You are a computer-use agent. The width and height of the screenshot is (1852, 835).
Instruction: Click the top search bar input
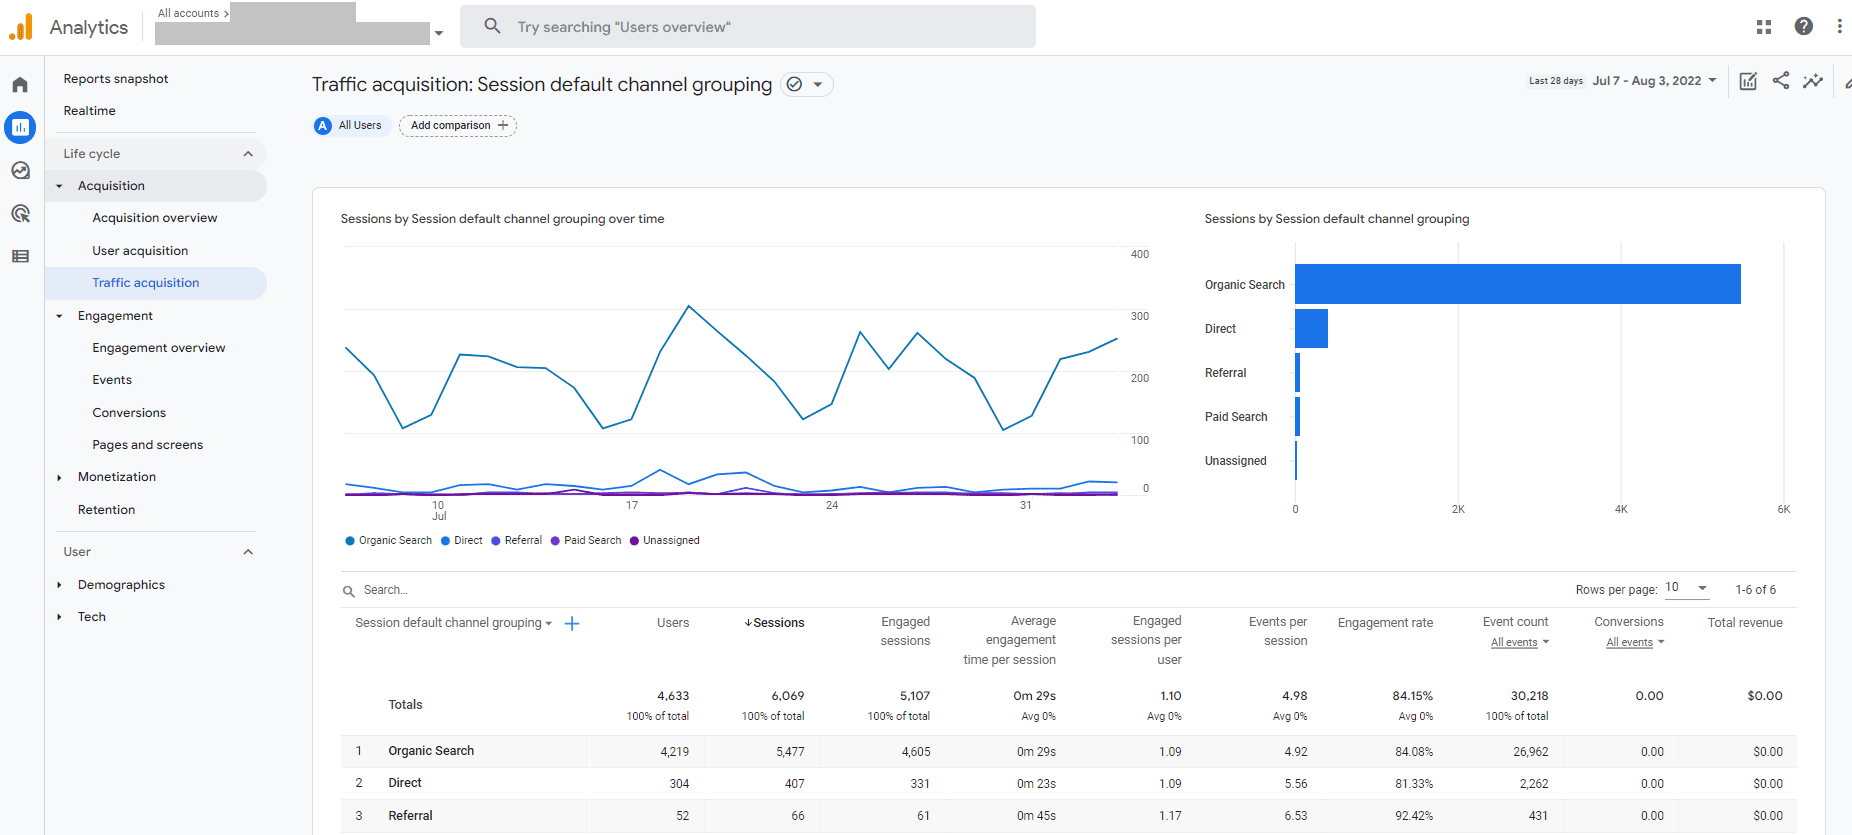748,27
